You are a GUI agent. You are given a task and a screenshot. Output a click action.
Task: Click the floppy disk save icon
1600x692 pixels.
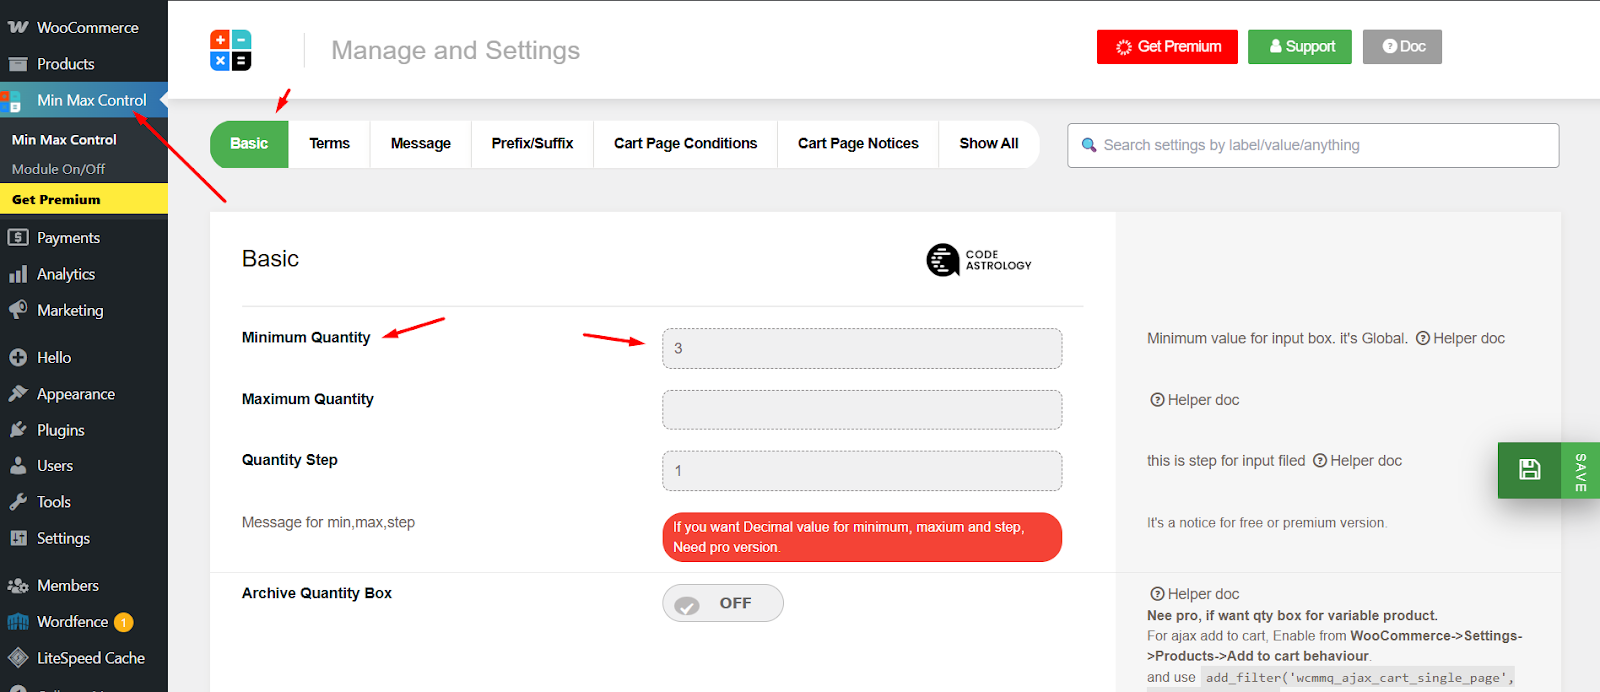[x=1529, y=470]
